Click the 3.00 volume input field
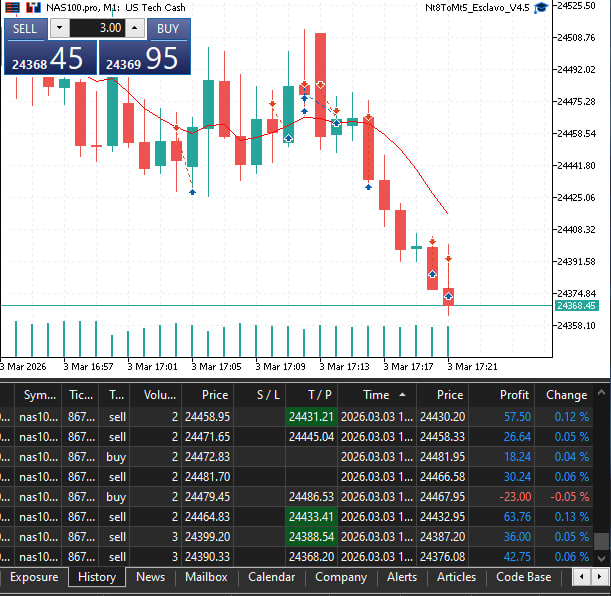 pyautogui.click(x=97, y=29)
